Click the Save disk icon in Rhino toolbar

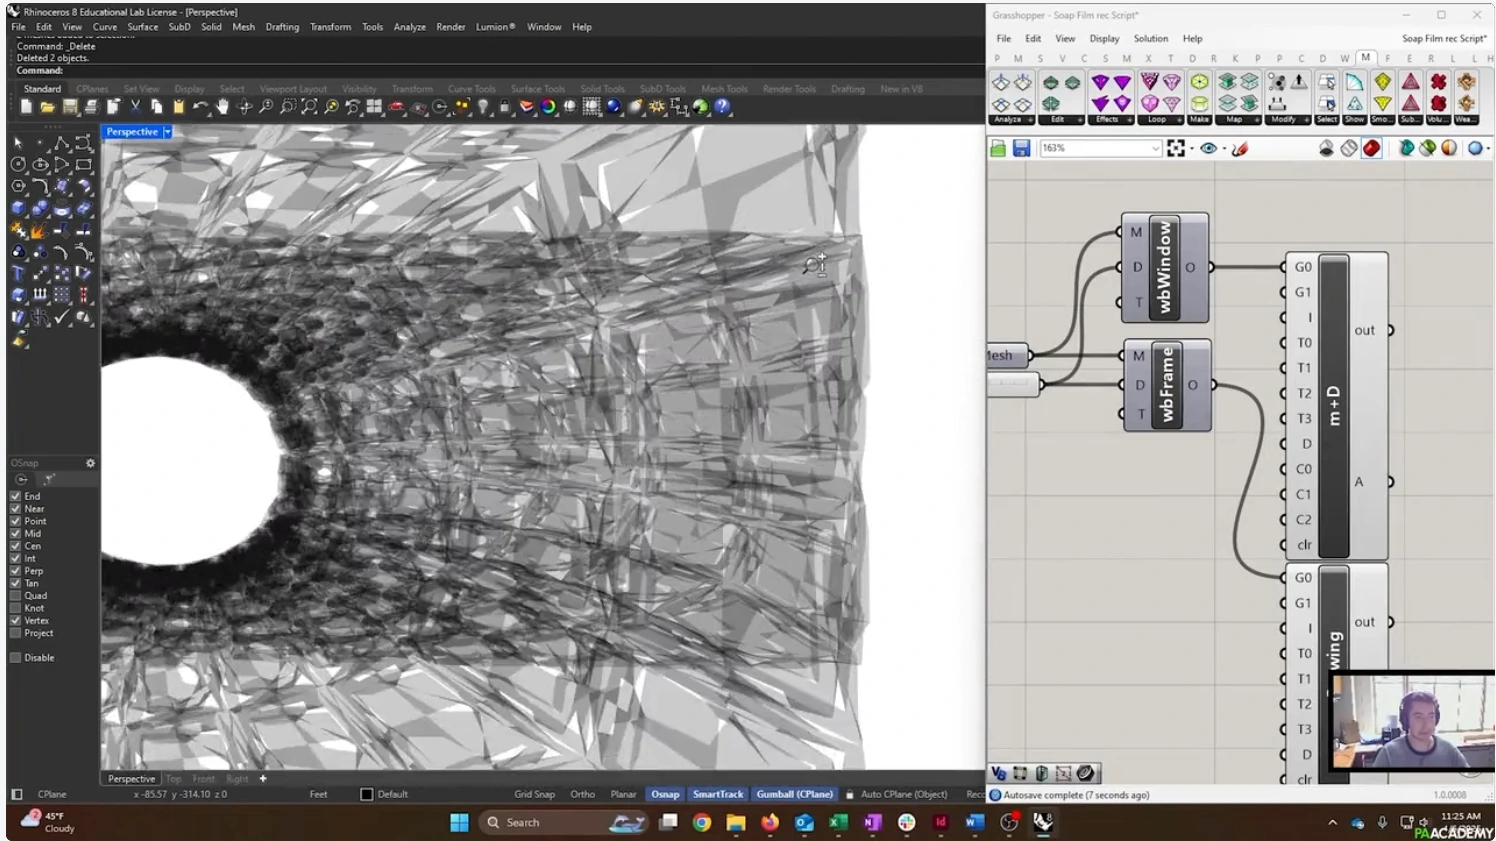tap(70, 106)
